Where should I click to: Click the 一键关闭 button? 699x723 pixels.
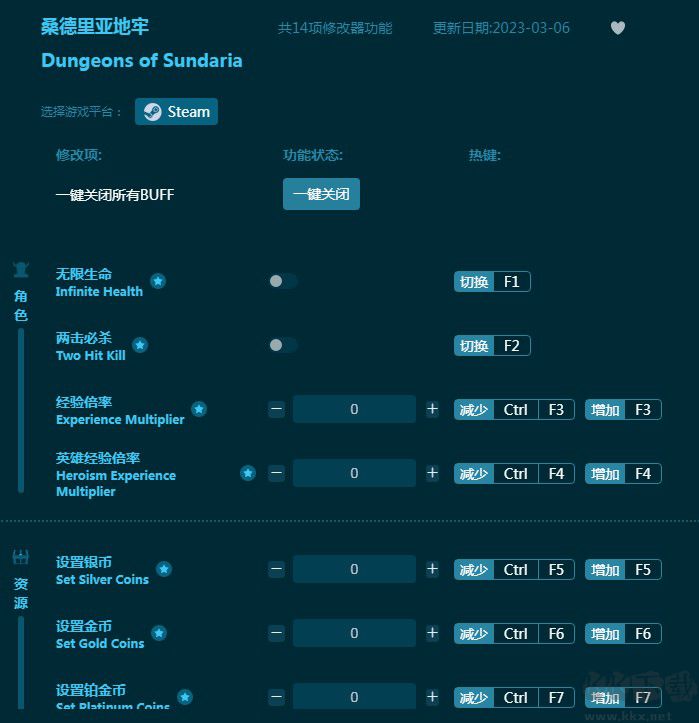pyautogui.click(x=321, y=194)
